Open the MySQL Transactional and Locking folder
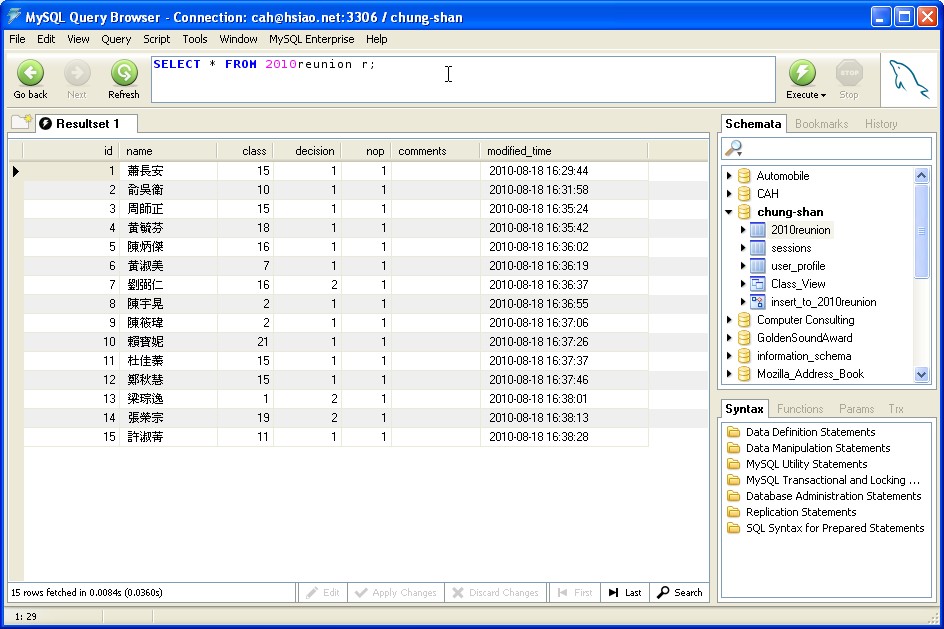This screenshot has width=944, height=629. [733, 480]
